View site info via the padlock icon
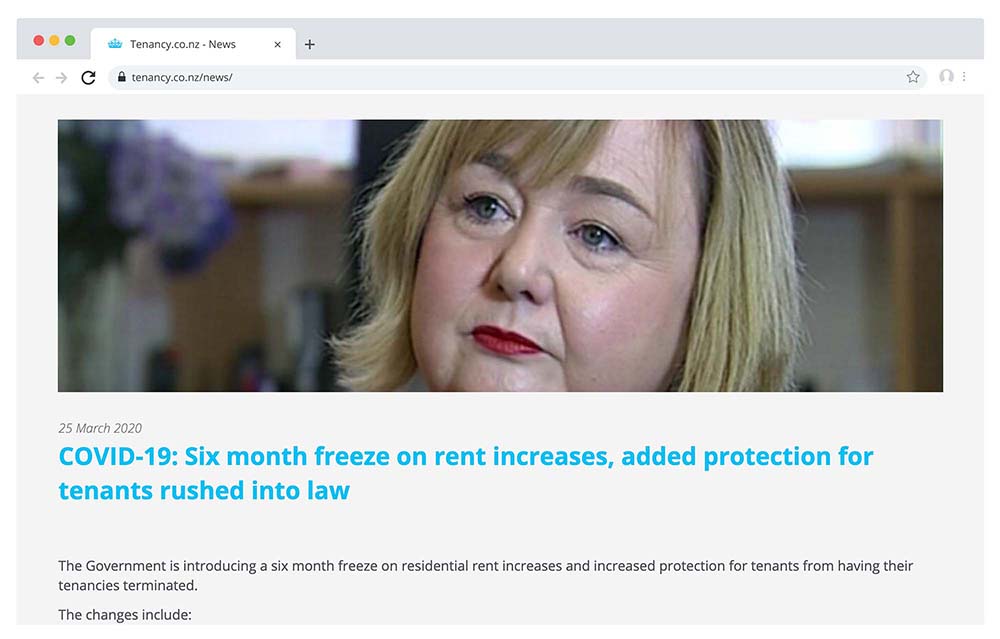 click(x=121, y=77)
